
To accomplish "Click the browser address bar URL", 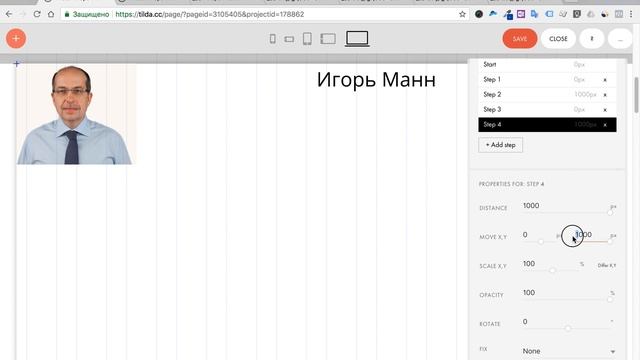I will 209,14.
